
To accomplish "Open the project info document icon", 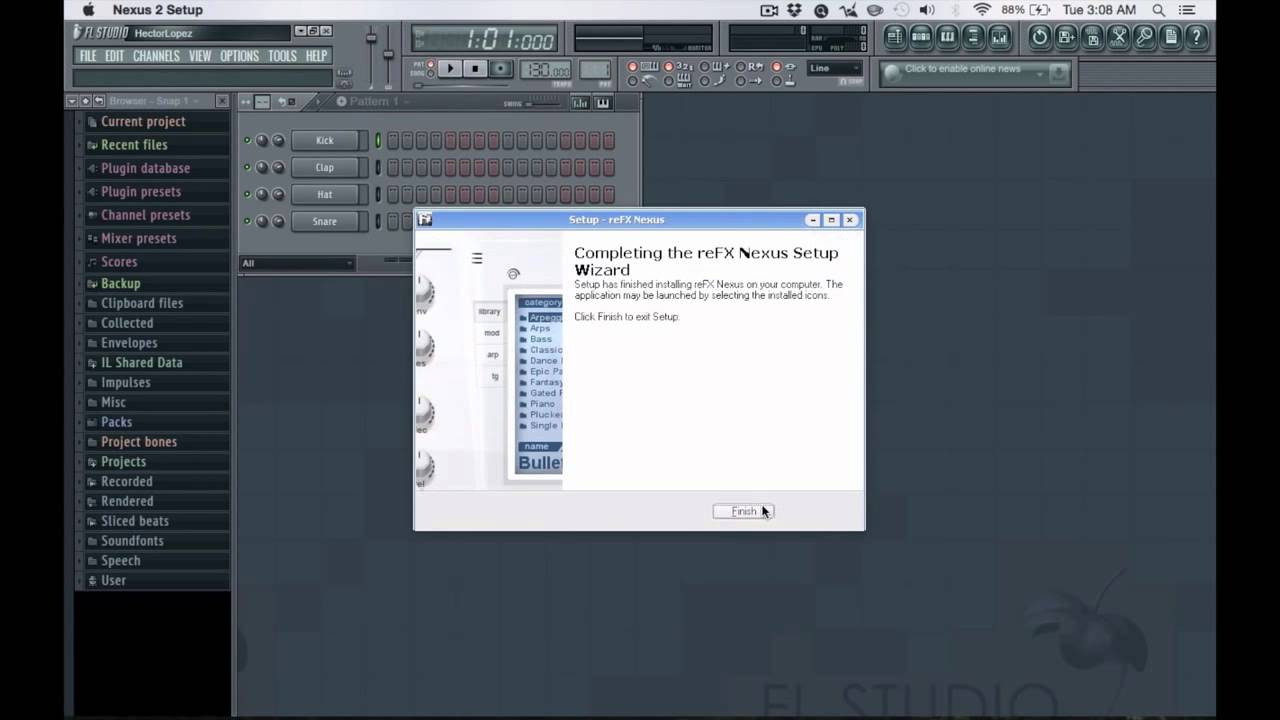I will coord(1171,37).
